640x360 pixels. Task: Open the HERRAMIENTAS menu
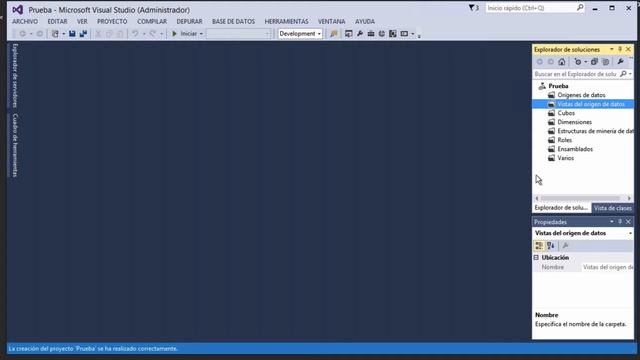click(x=286, y=21)
